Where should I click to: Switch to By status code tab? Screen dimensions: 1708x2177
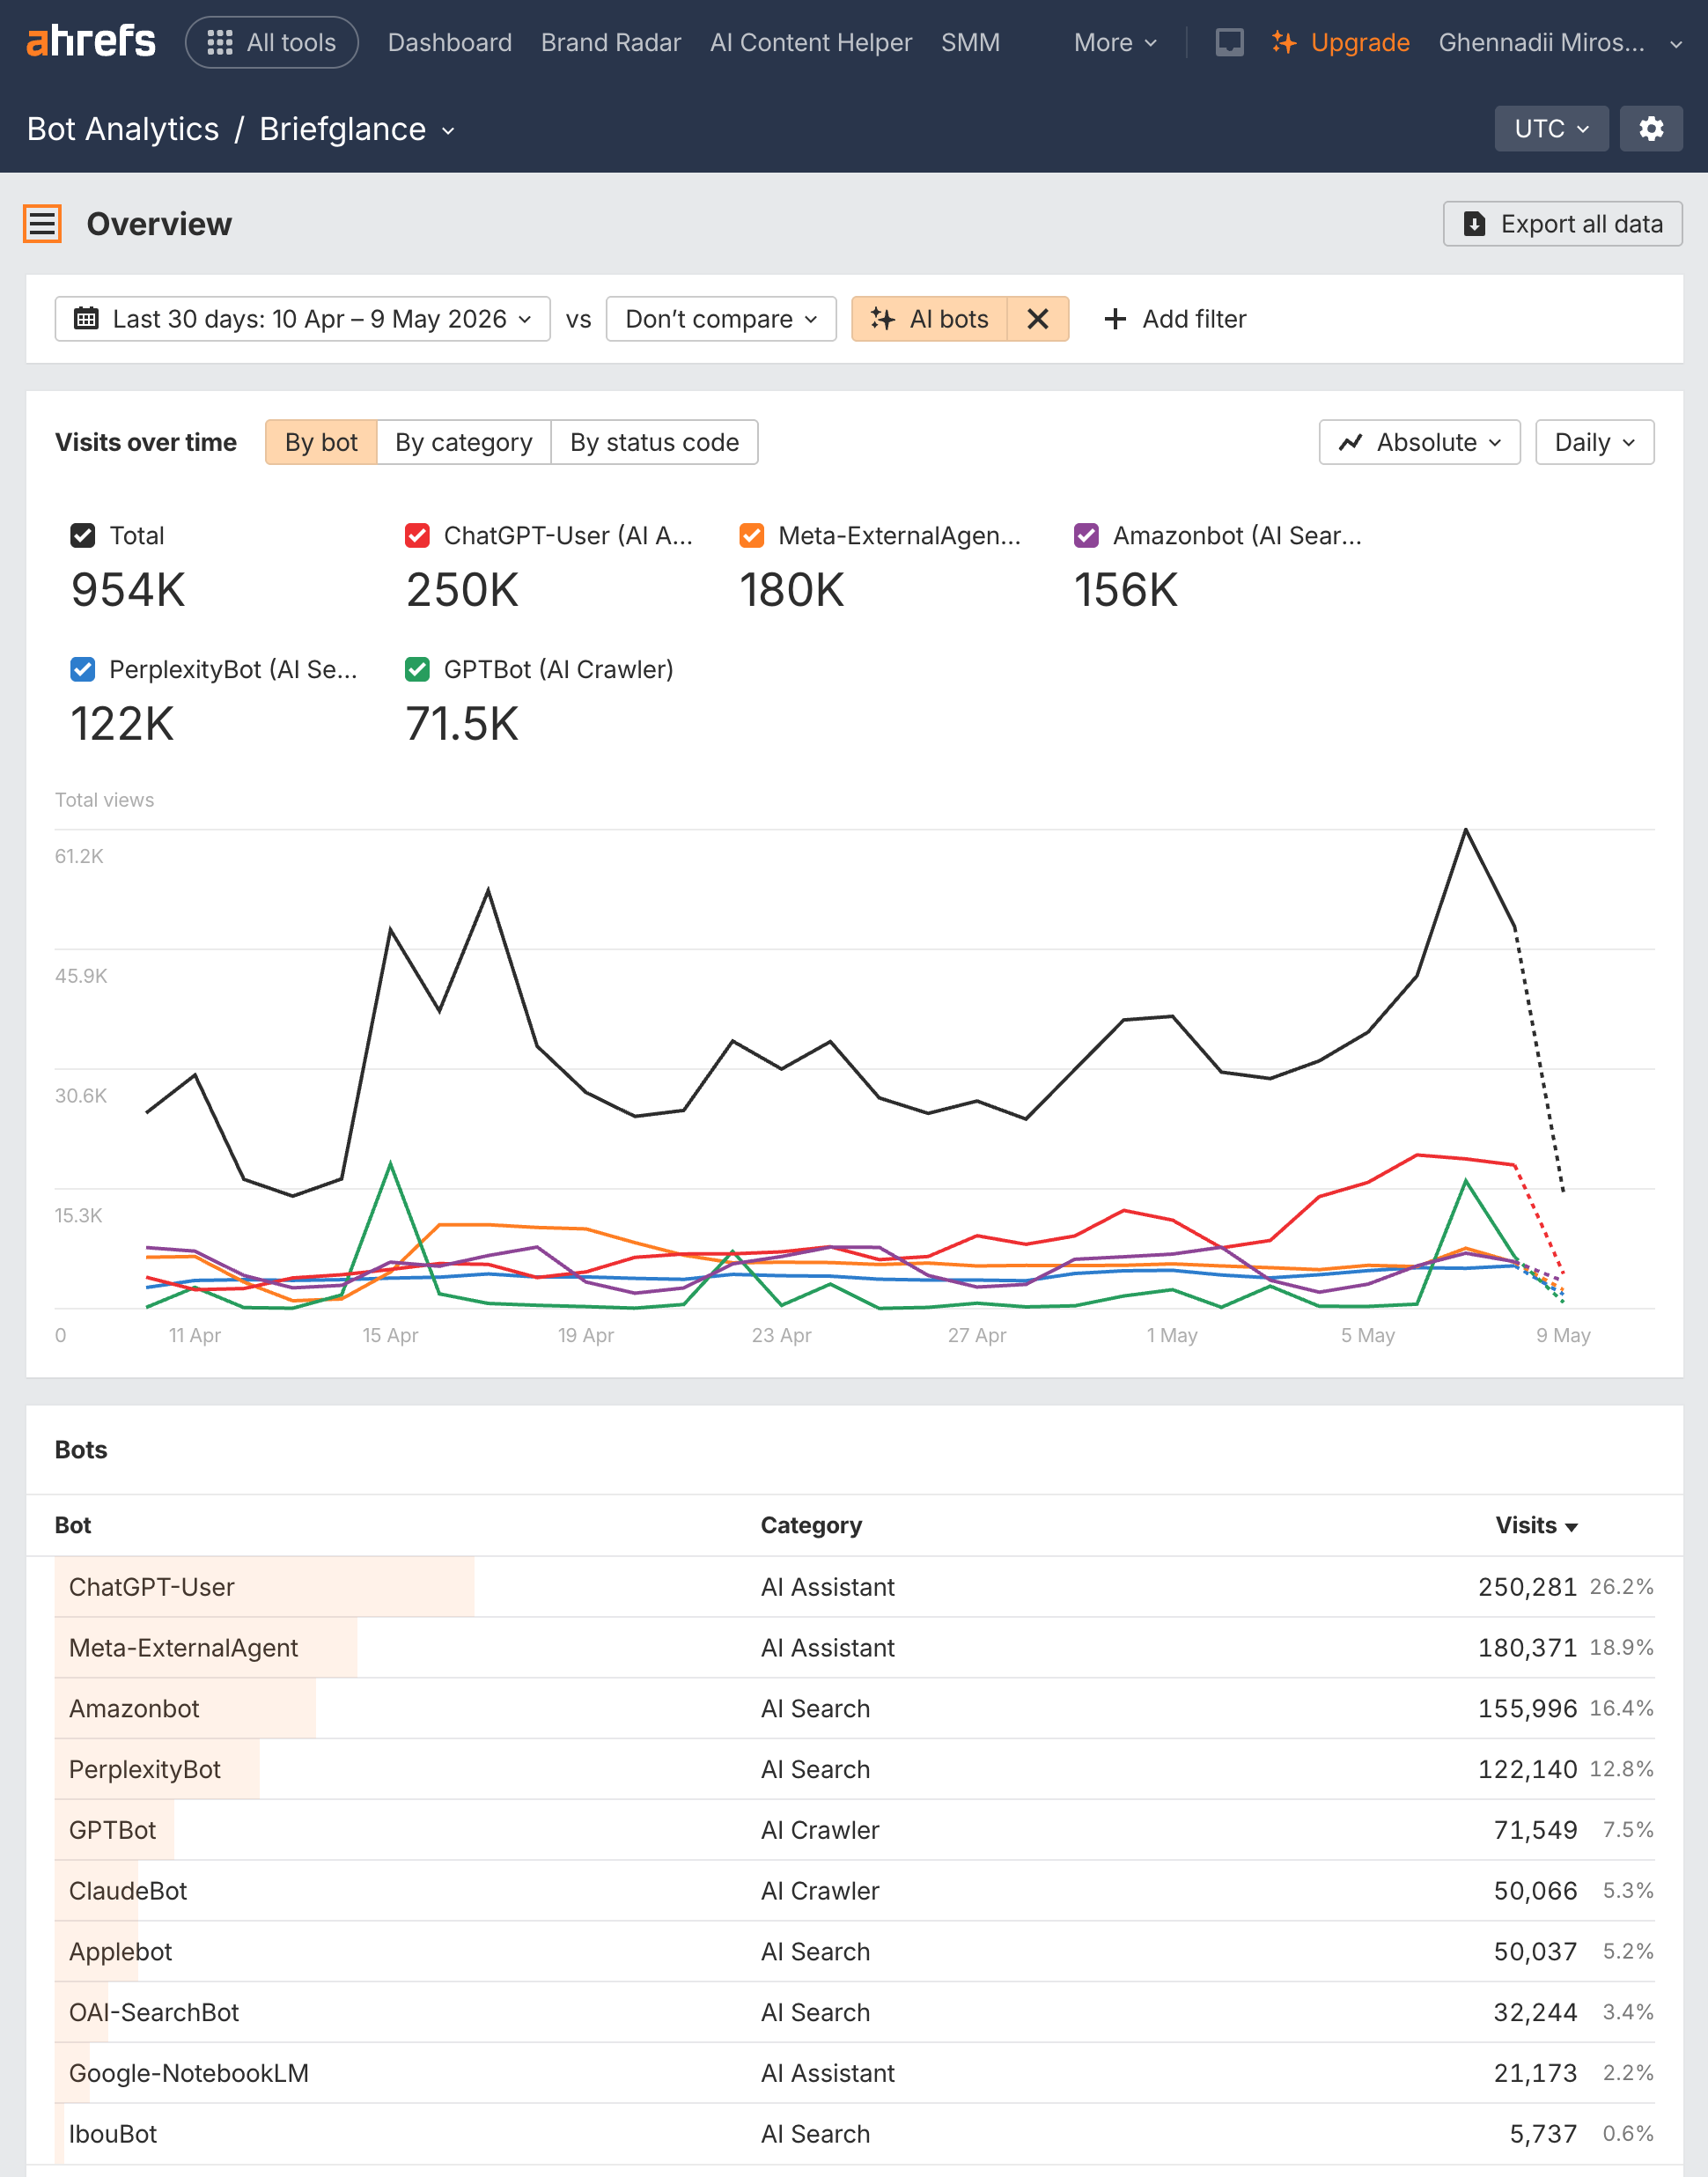pyautogui.click(x=654, y=442)
